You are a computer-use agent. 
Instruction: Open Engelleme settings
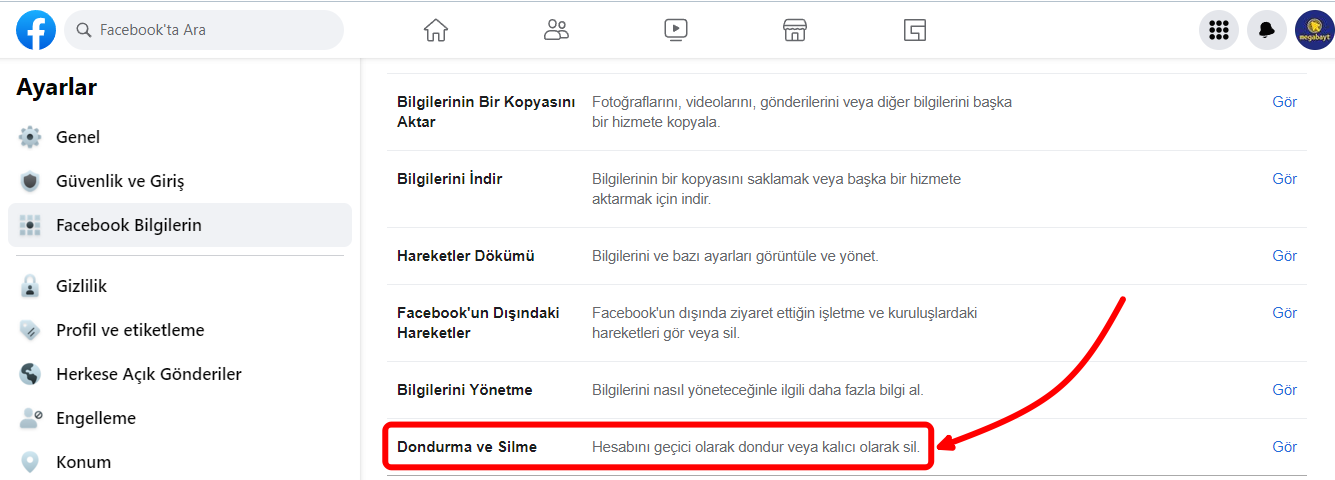(180, 418)
